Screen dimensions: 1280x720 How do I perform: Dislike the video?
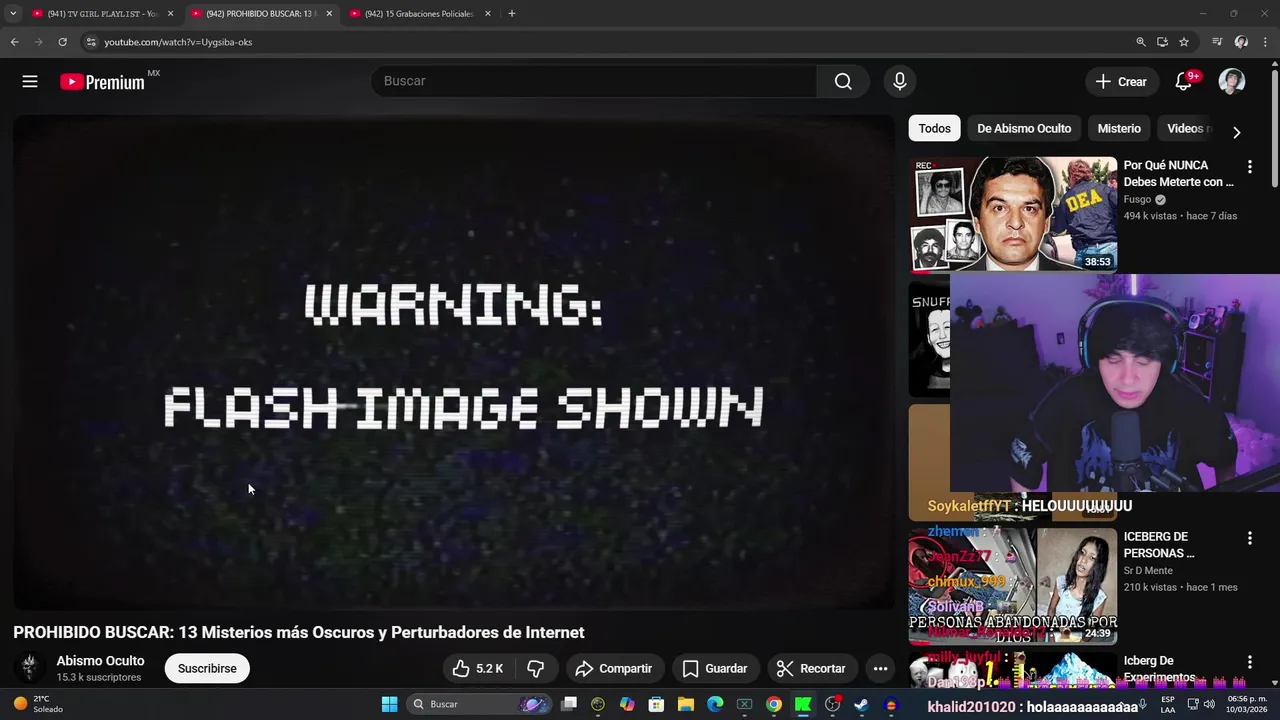pos(536,668)
